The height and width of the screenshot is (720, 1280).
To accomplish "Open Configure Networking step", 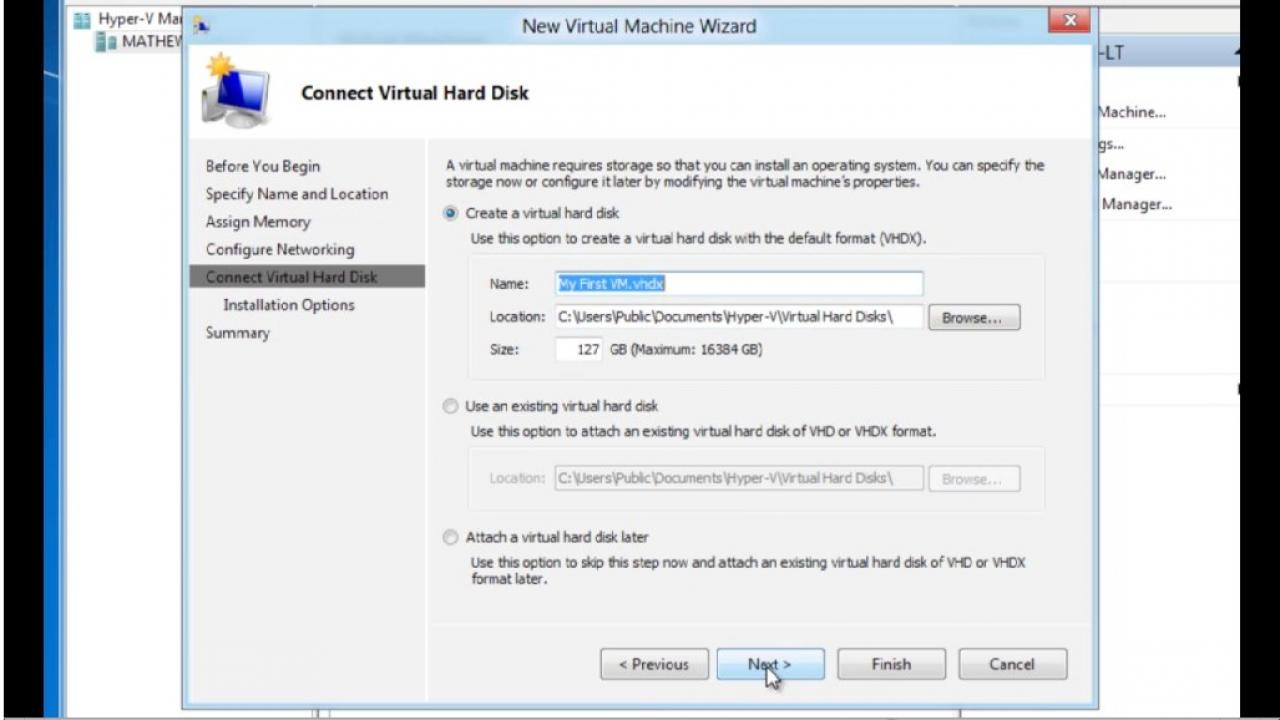I will click(x=280, y=249).
